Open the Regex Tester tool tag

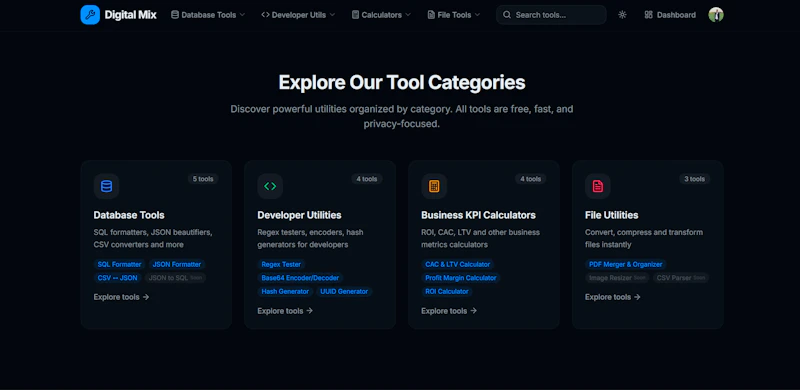click(281, 264)
